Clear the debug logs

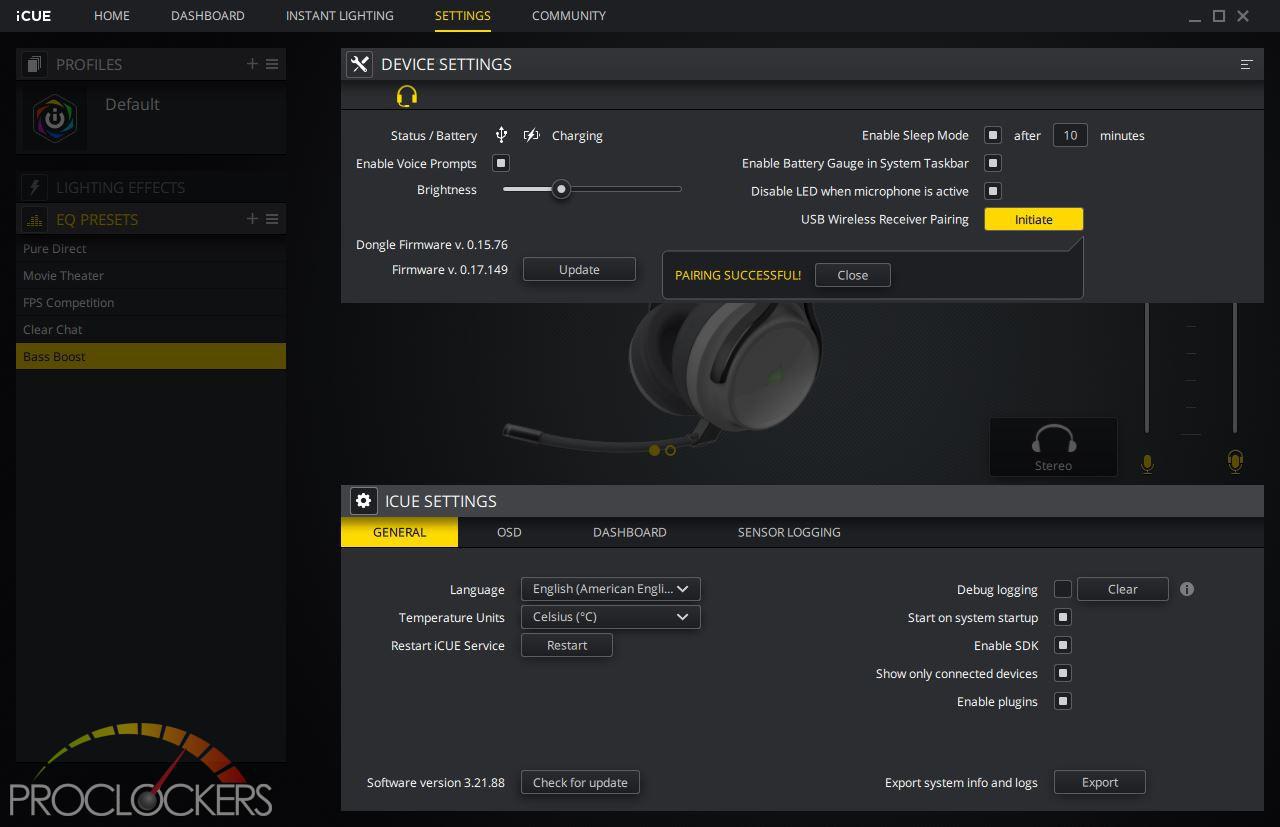pos(1123,589)
